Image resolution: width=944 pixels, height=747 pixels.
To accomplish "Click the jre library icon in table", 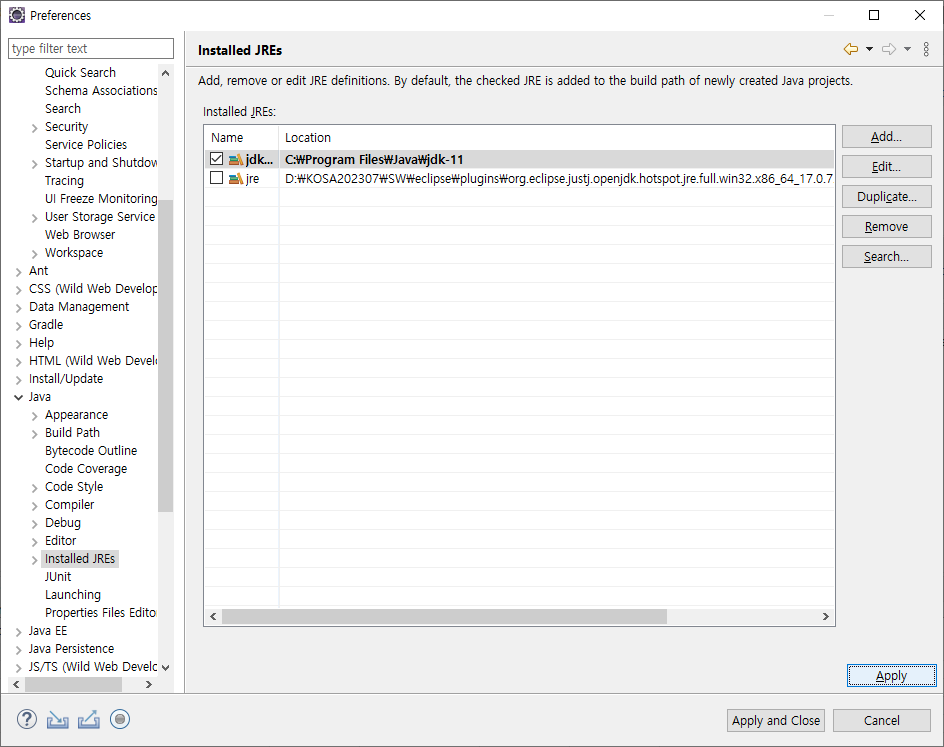I will point(235,178).
